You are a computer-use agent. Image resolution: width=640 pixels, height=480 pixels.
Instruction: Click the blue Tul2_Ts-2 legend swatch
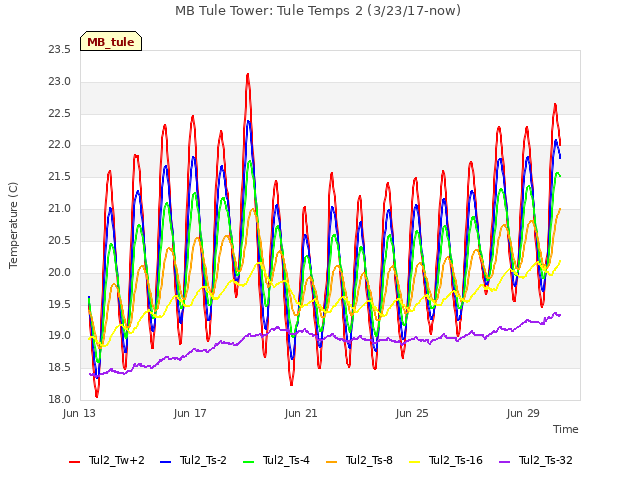165,462
